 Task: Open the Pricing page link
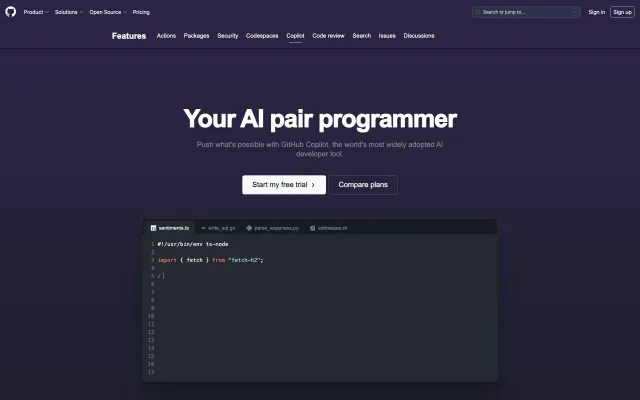click(141, 12)
